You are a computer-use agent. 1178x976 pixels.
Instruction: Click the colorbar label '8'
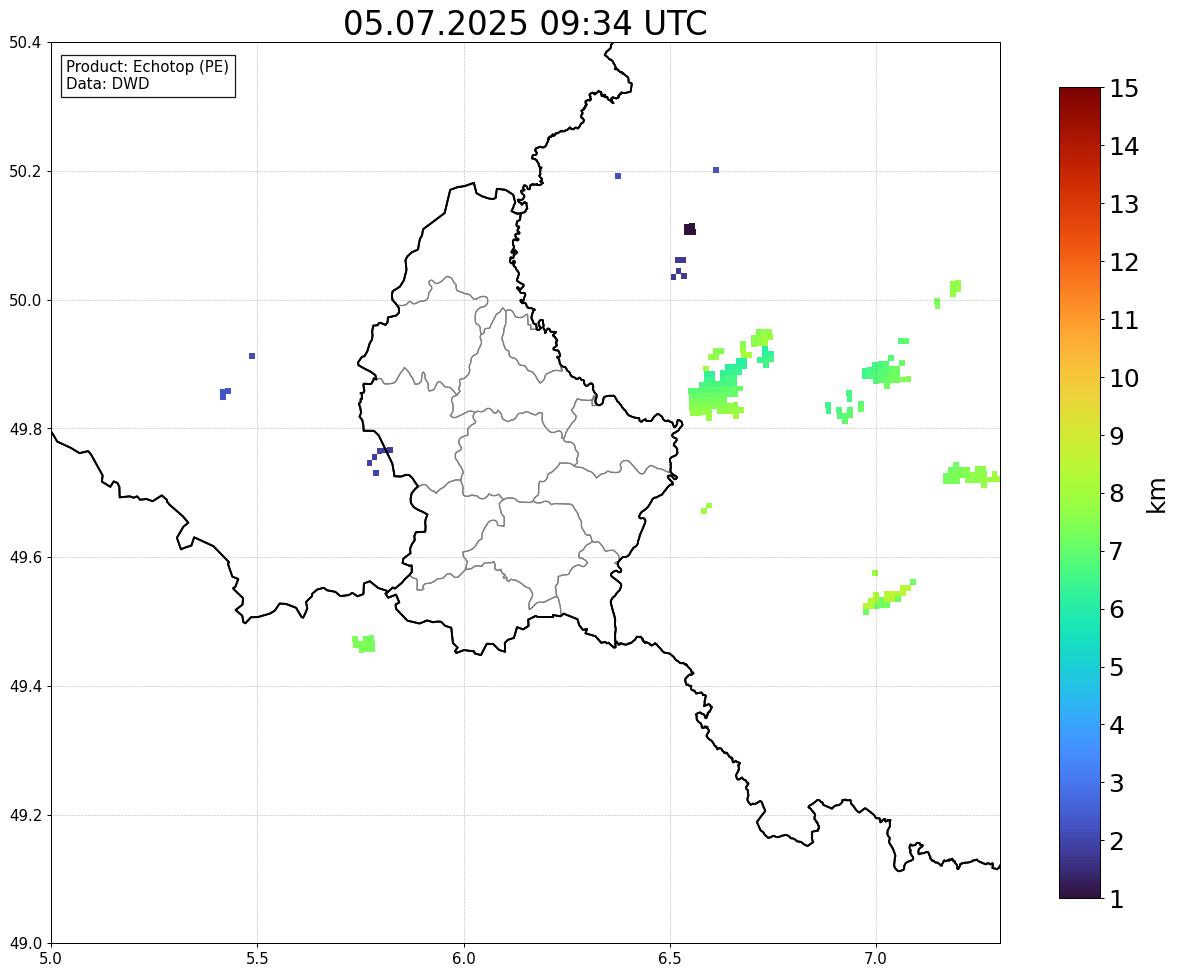click(x=1117, y=494)
